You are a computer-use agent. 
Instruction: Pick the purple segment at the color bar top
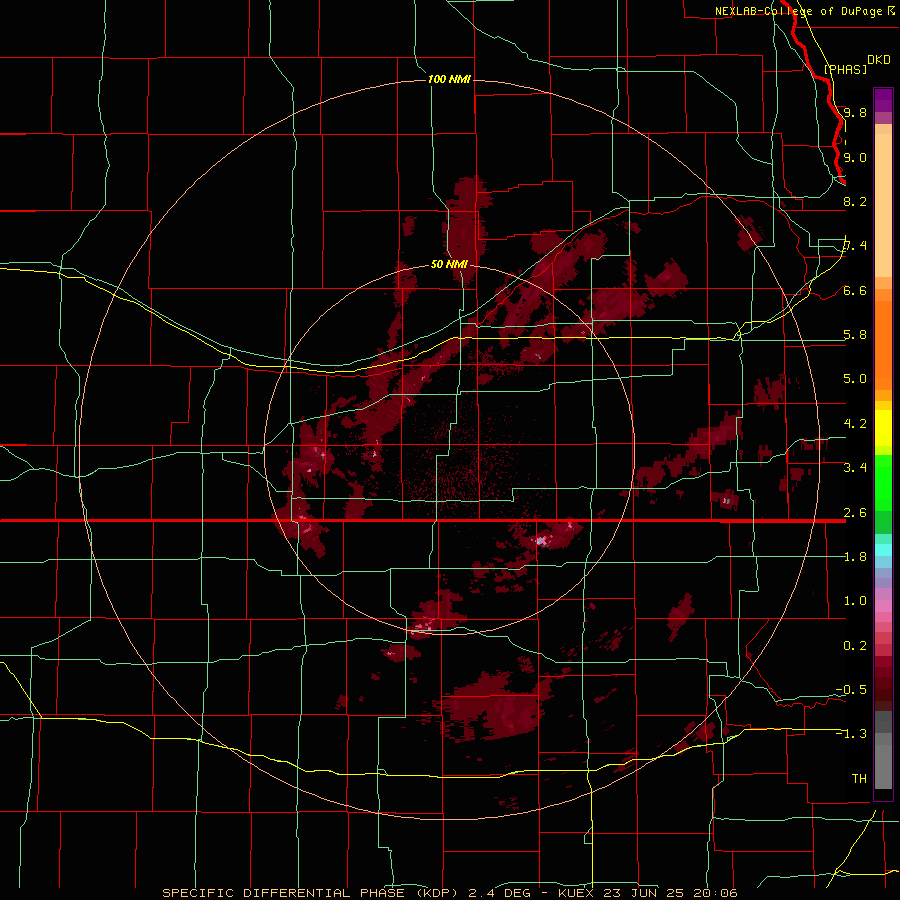point(883,100)
